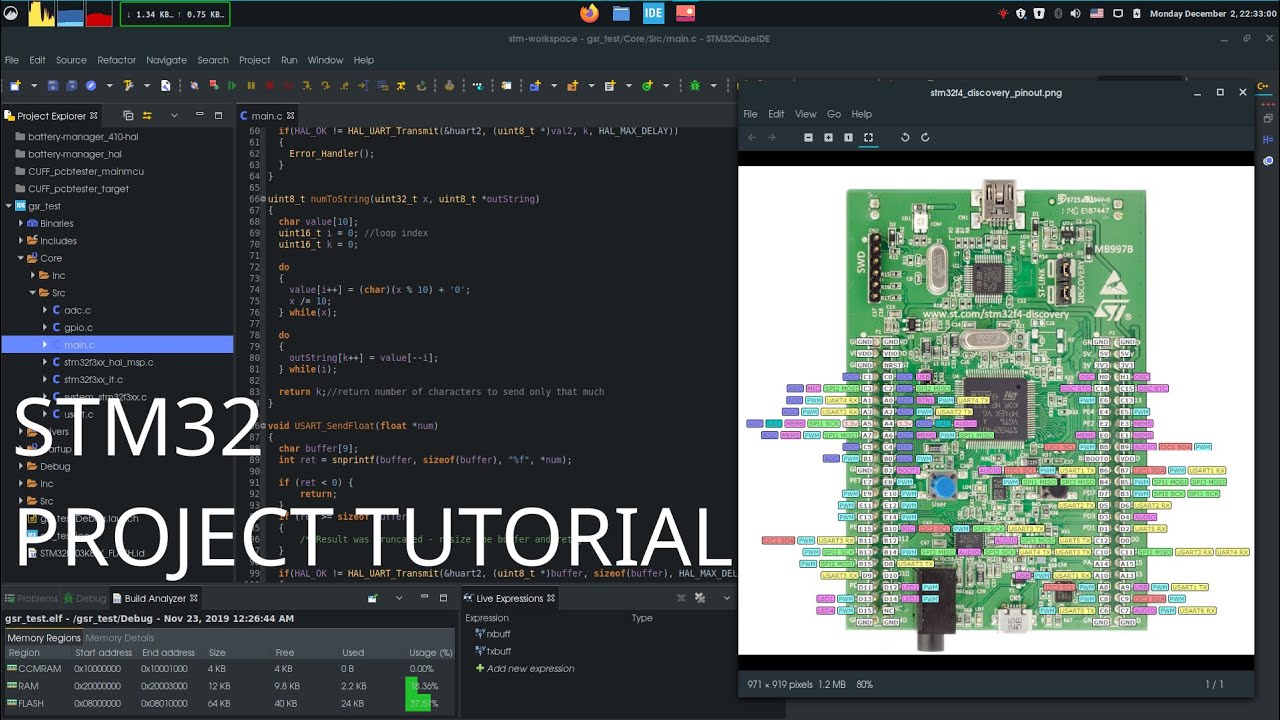Open Go menu in image viewer
Screen dimensions: 1280x720
[833, 114]
